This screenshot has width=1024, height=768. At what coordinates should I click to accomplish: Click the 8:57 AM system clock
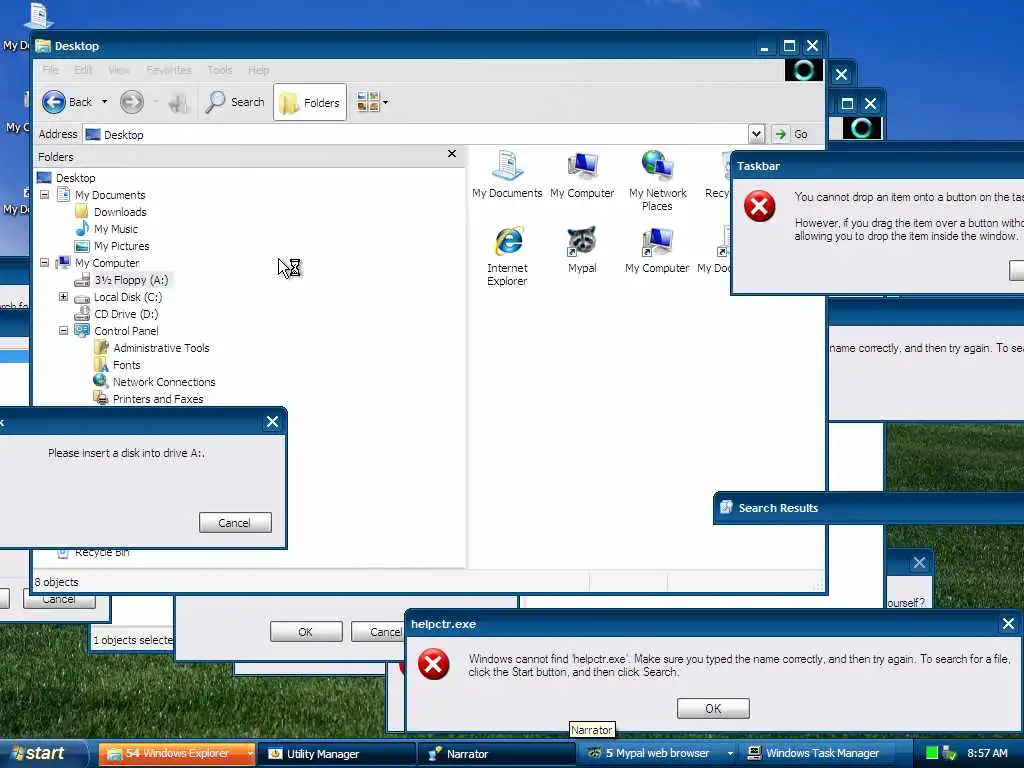[987, 754]
